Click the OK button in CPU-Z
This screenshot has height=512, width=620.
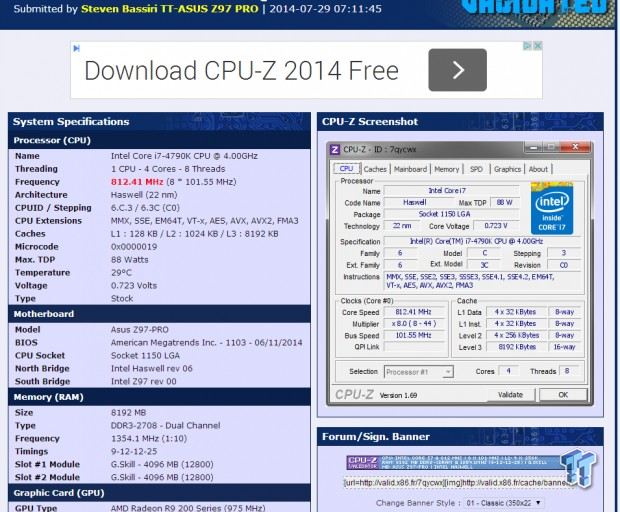click(563, 395)
